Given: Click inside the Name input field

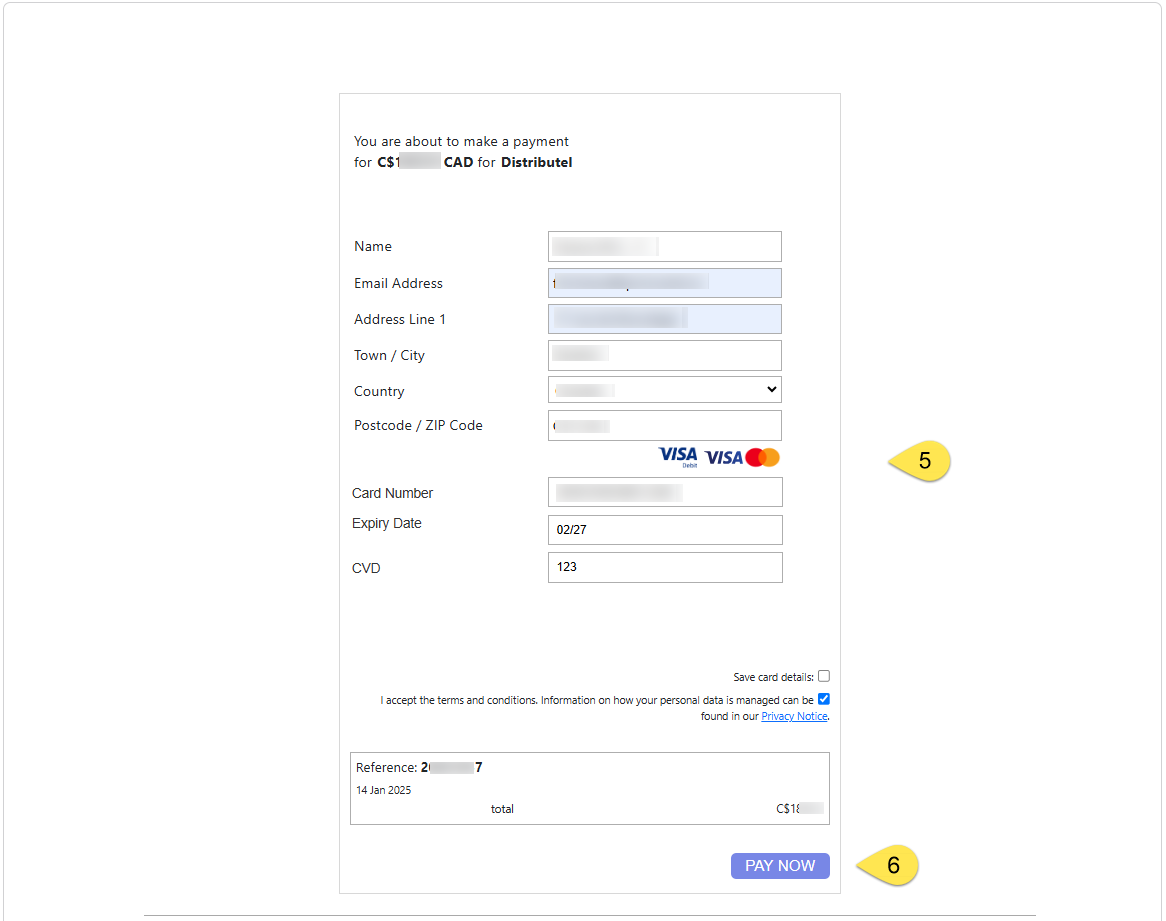Looking at the screenshot, I should (x=664, y=246).
